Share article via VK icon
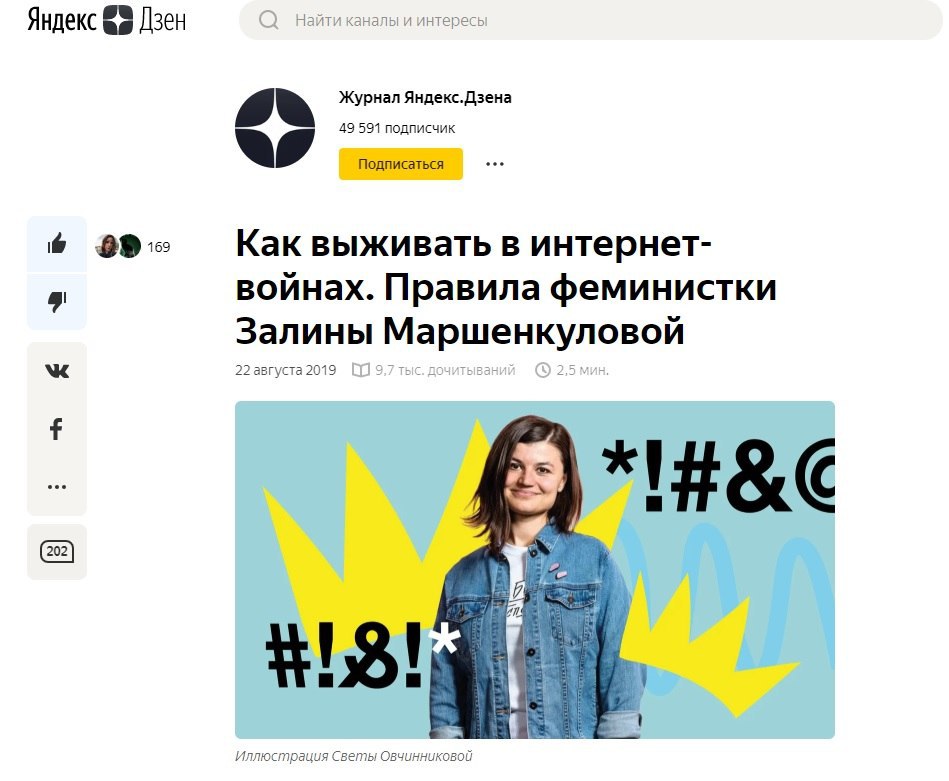The image size is (949, 781). tap(57, 371)
